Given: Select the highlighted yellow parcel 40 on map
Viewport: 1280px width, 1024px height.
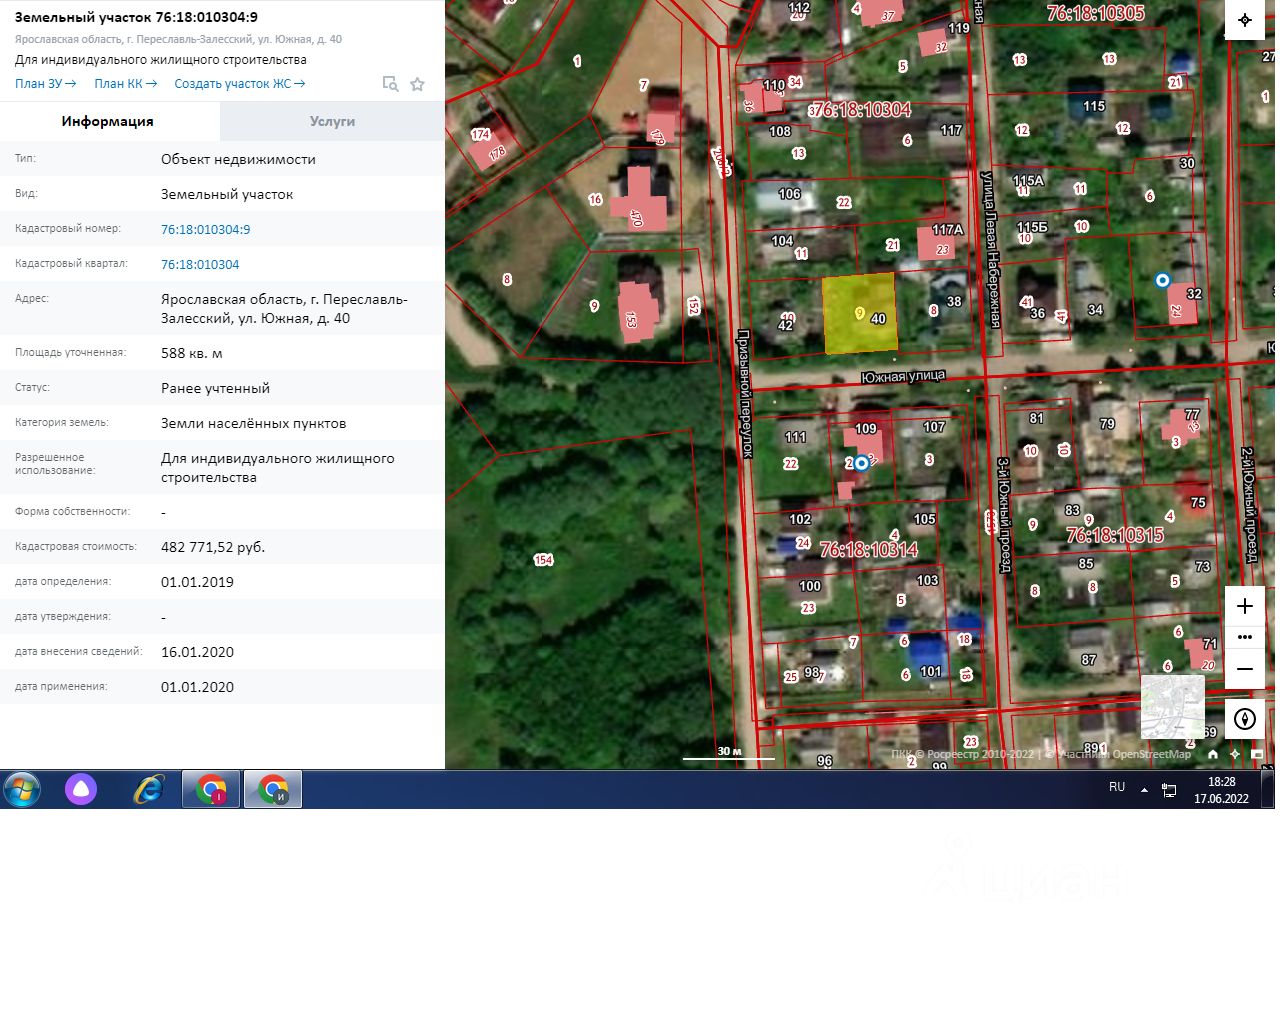Looking at the screenshot, I should (x=859, y=313).
